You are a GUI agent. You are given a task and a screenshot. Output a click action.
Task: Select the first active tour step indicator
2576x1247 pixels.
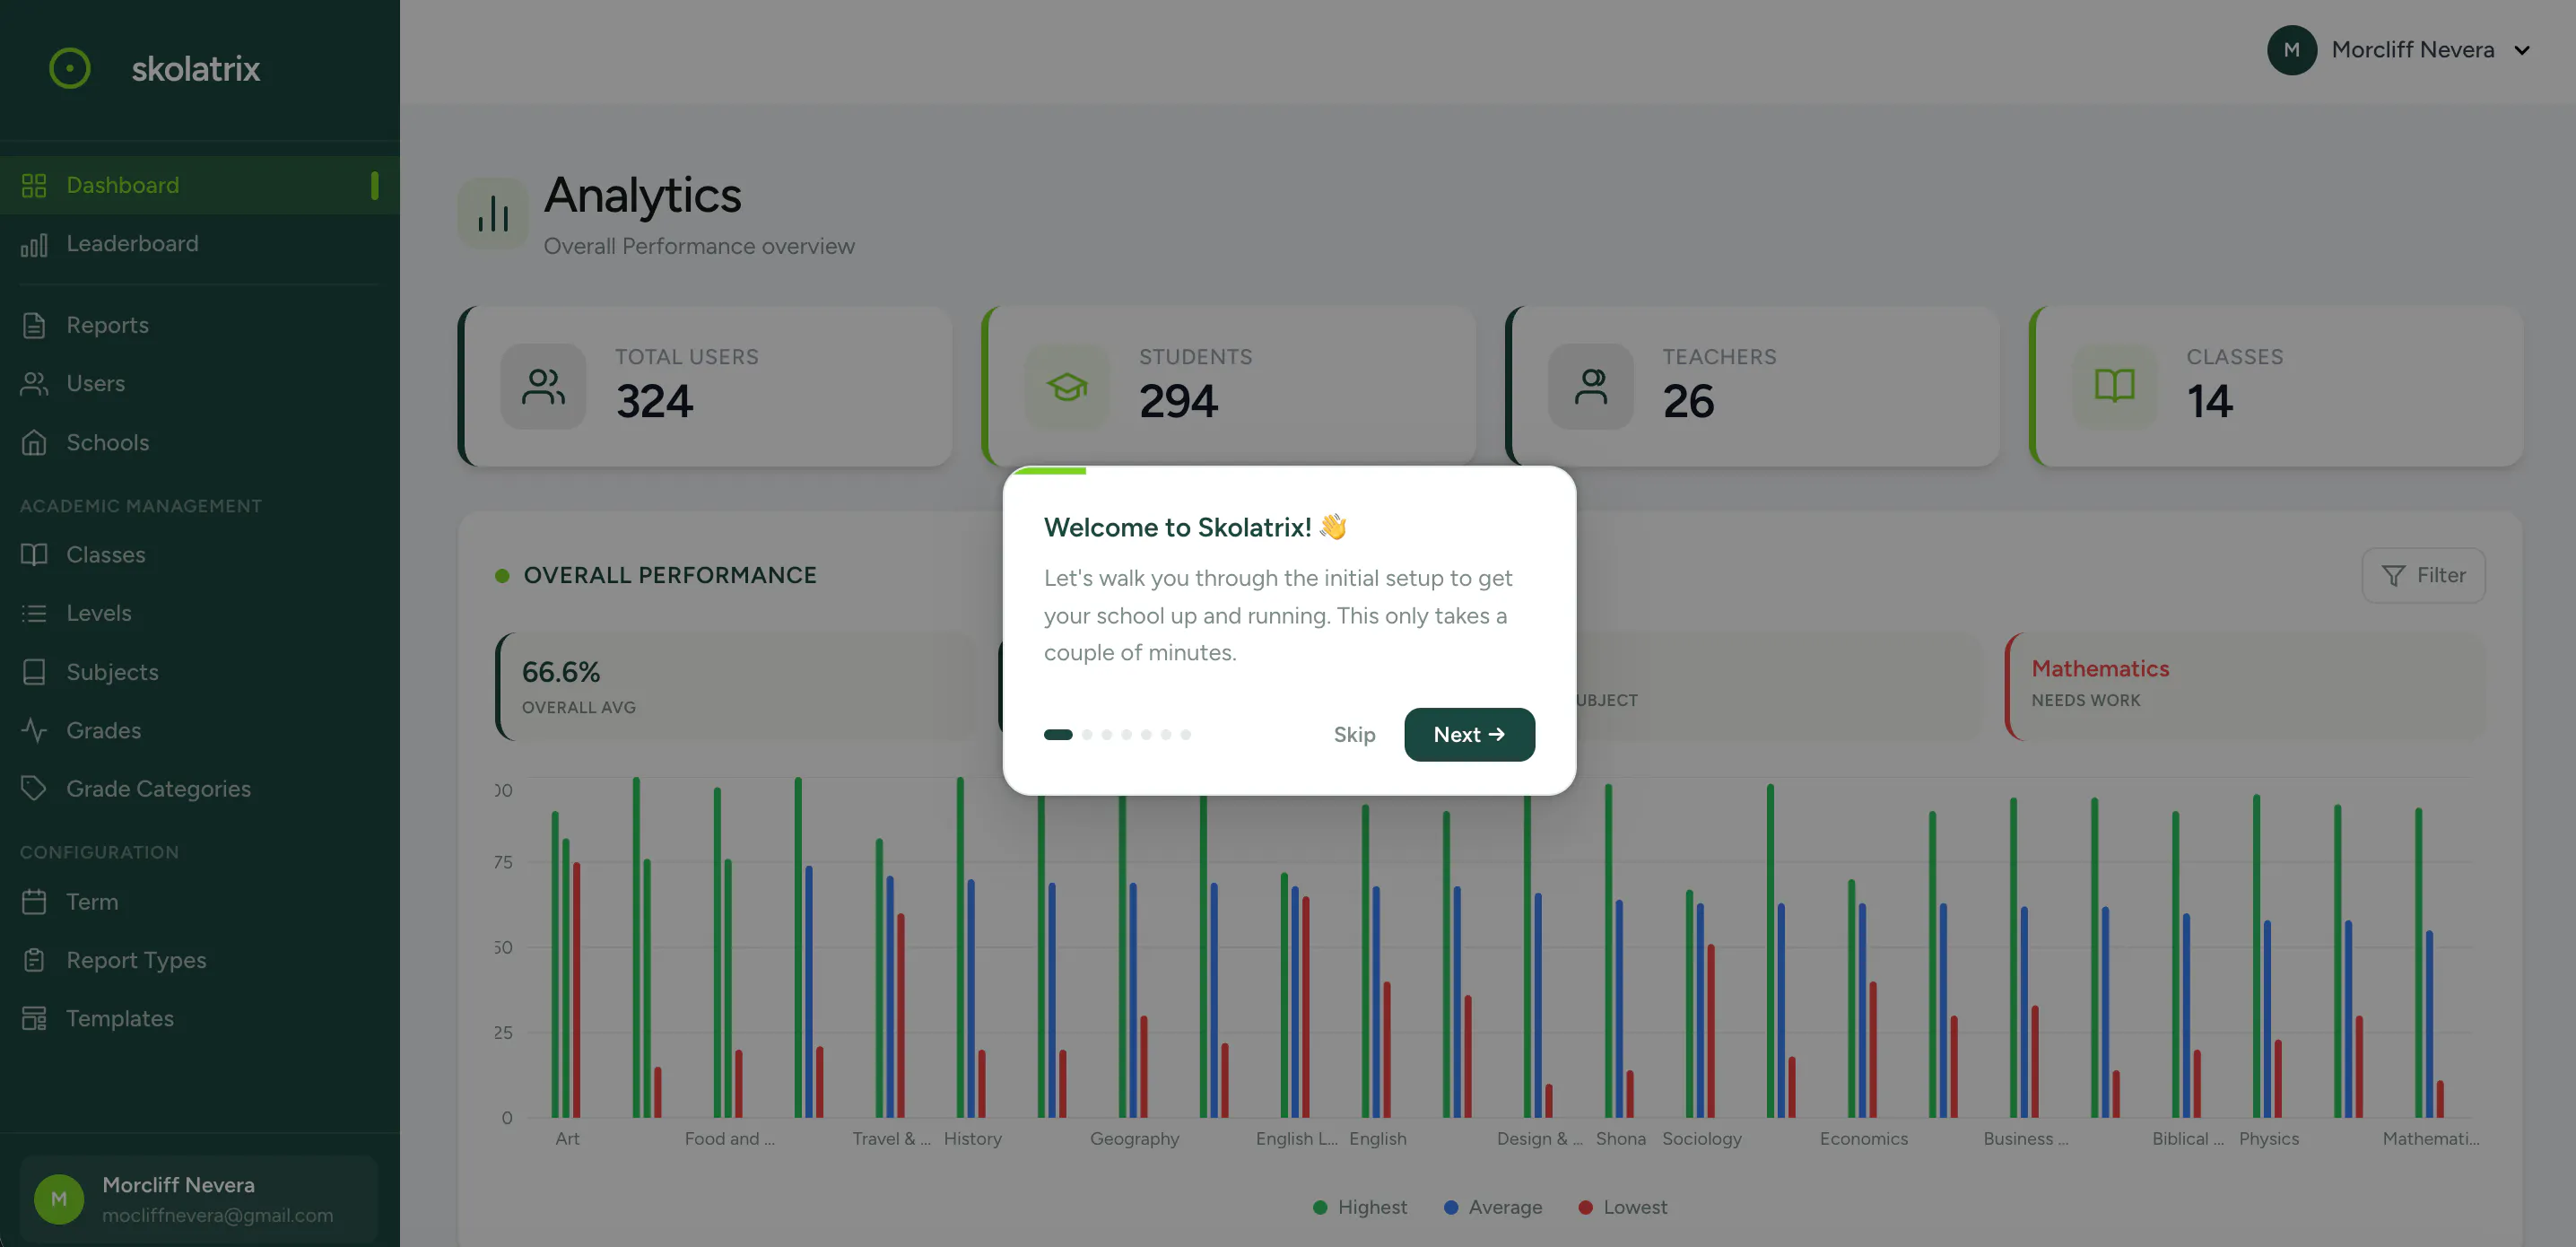click(x=1058, y=735)
